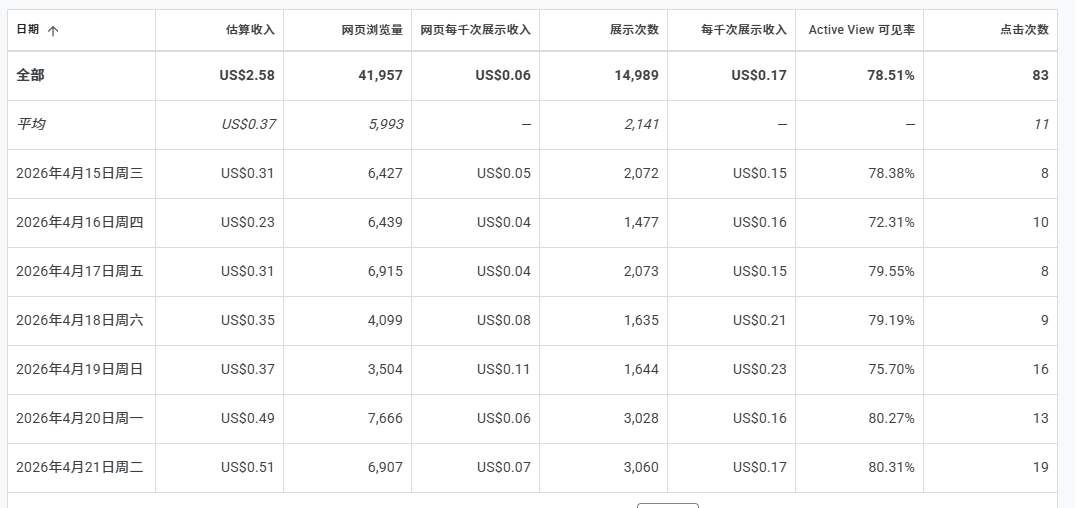Viewport: 1076px width, 508px height.
Task: Click the page views 7,666 on 4月20日
Action: (x=385, y=418)
